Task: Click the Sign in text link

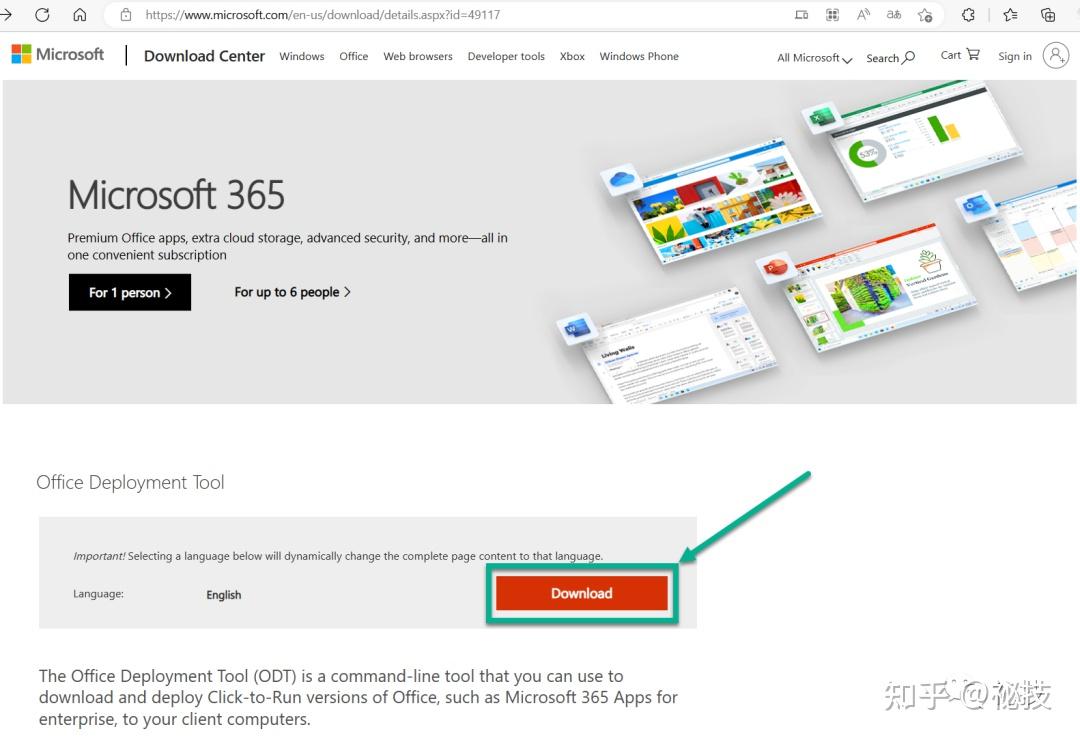Action: coord(1015,56)
